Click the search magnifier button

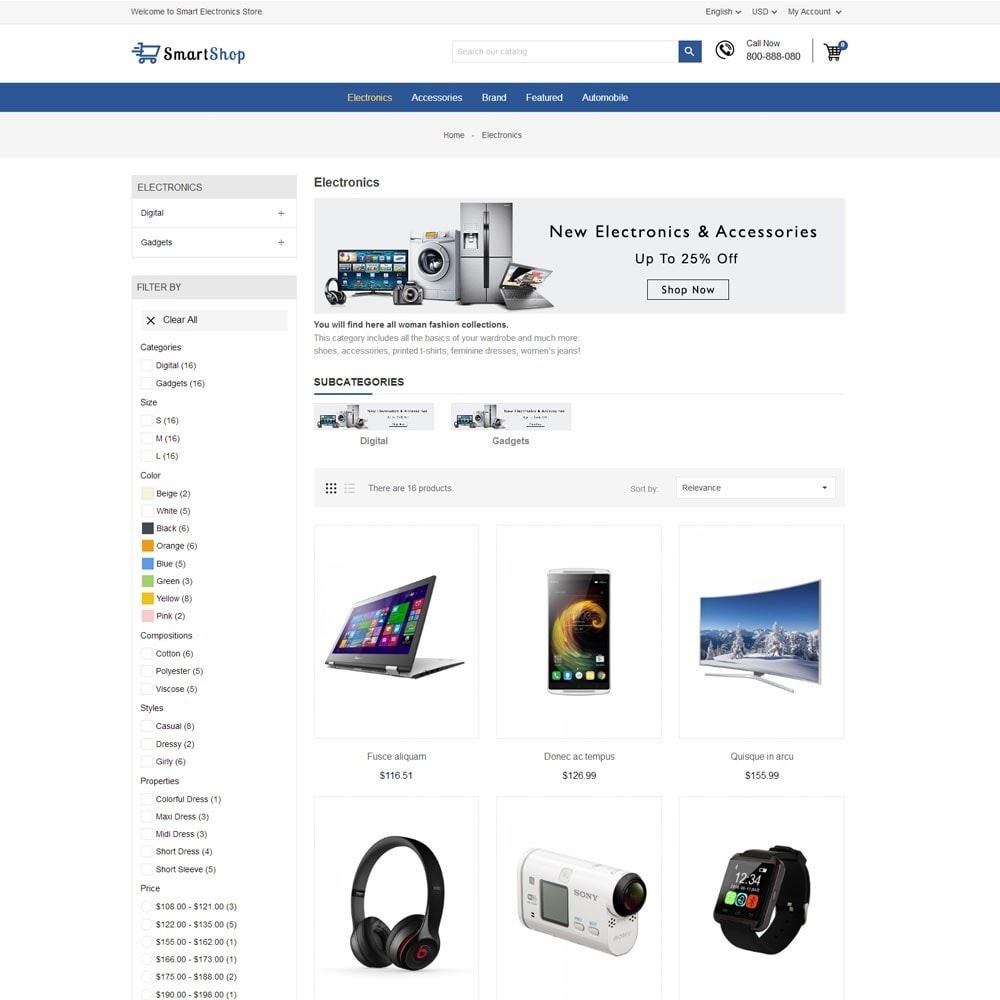[x=689, y=52]
